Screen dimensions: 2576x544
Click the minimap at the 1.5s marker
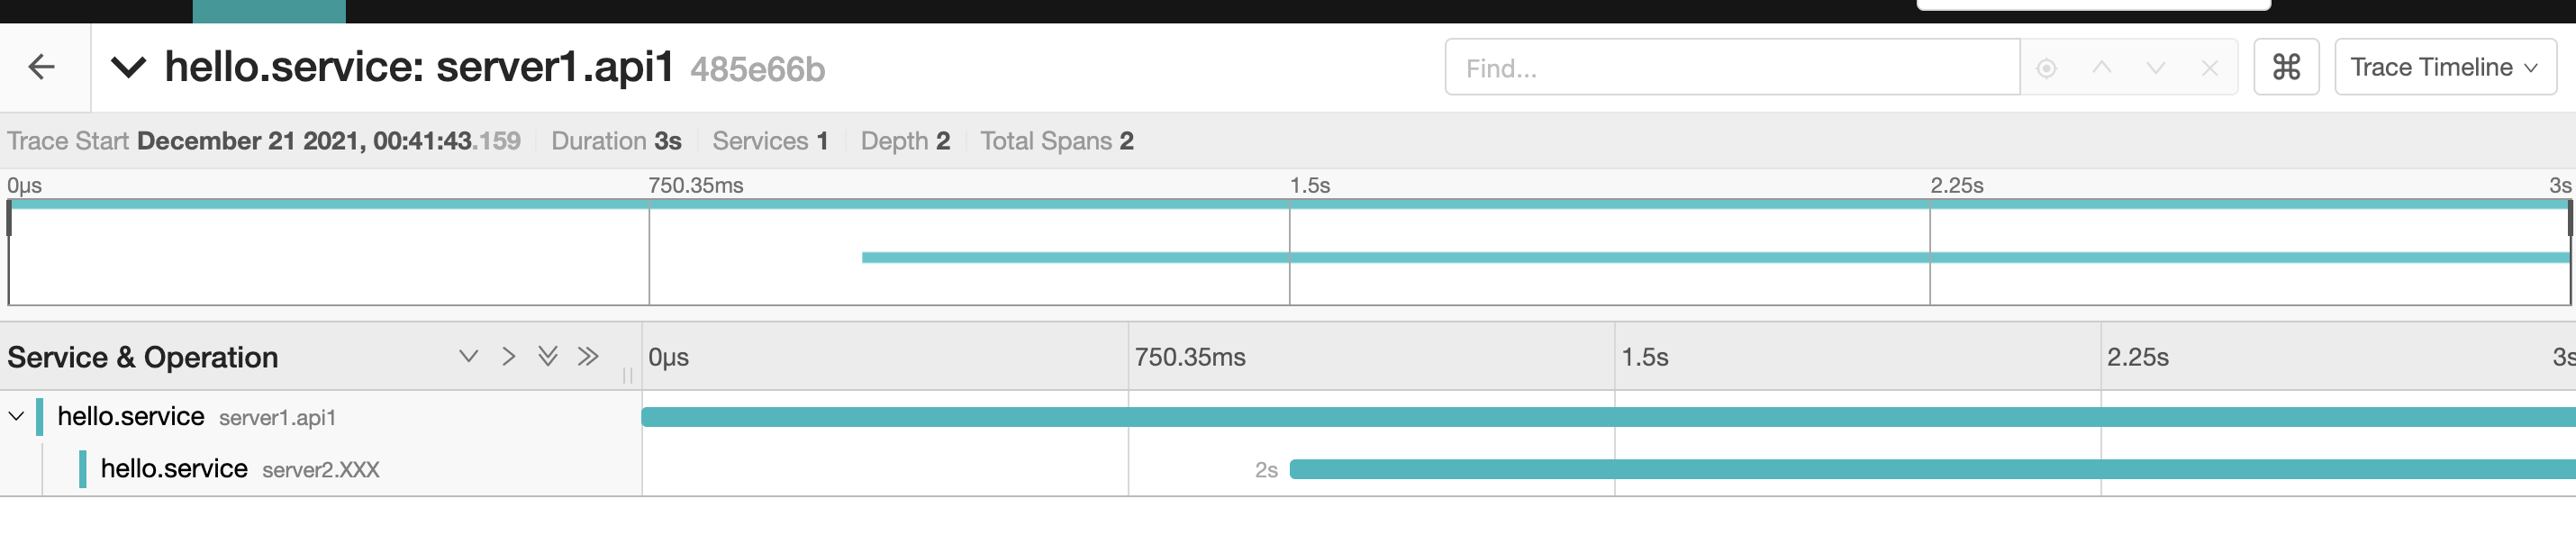1289,253
